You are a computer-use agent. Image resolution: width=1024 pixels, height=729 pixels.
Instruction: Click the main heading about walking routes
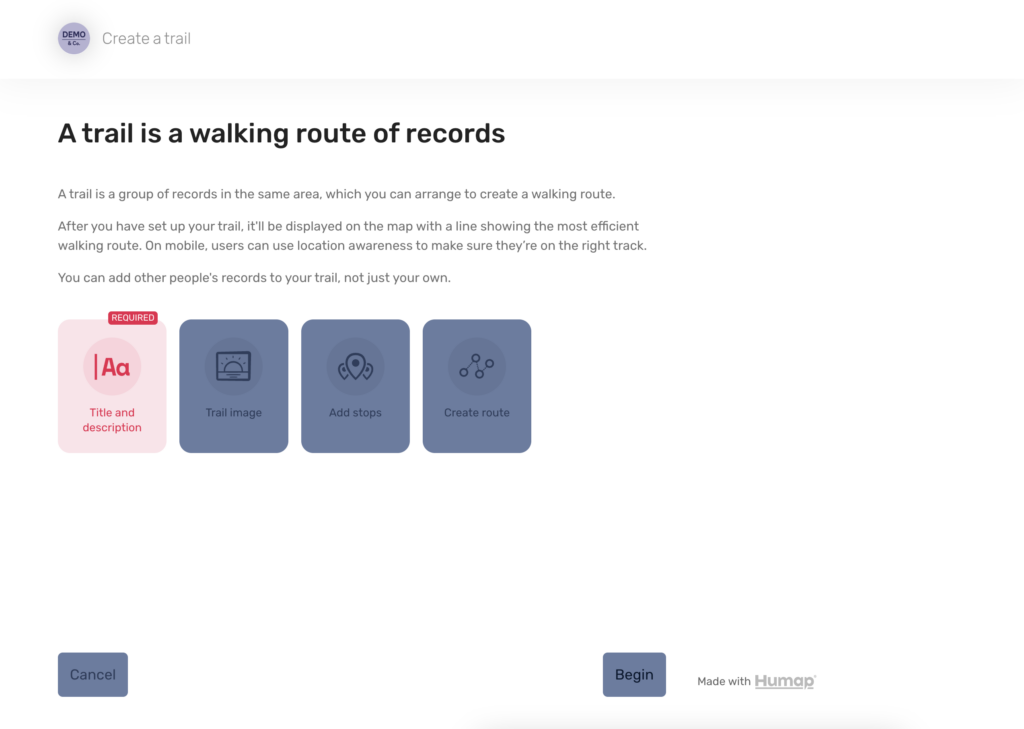click(281, 133)
